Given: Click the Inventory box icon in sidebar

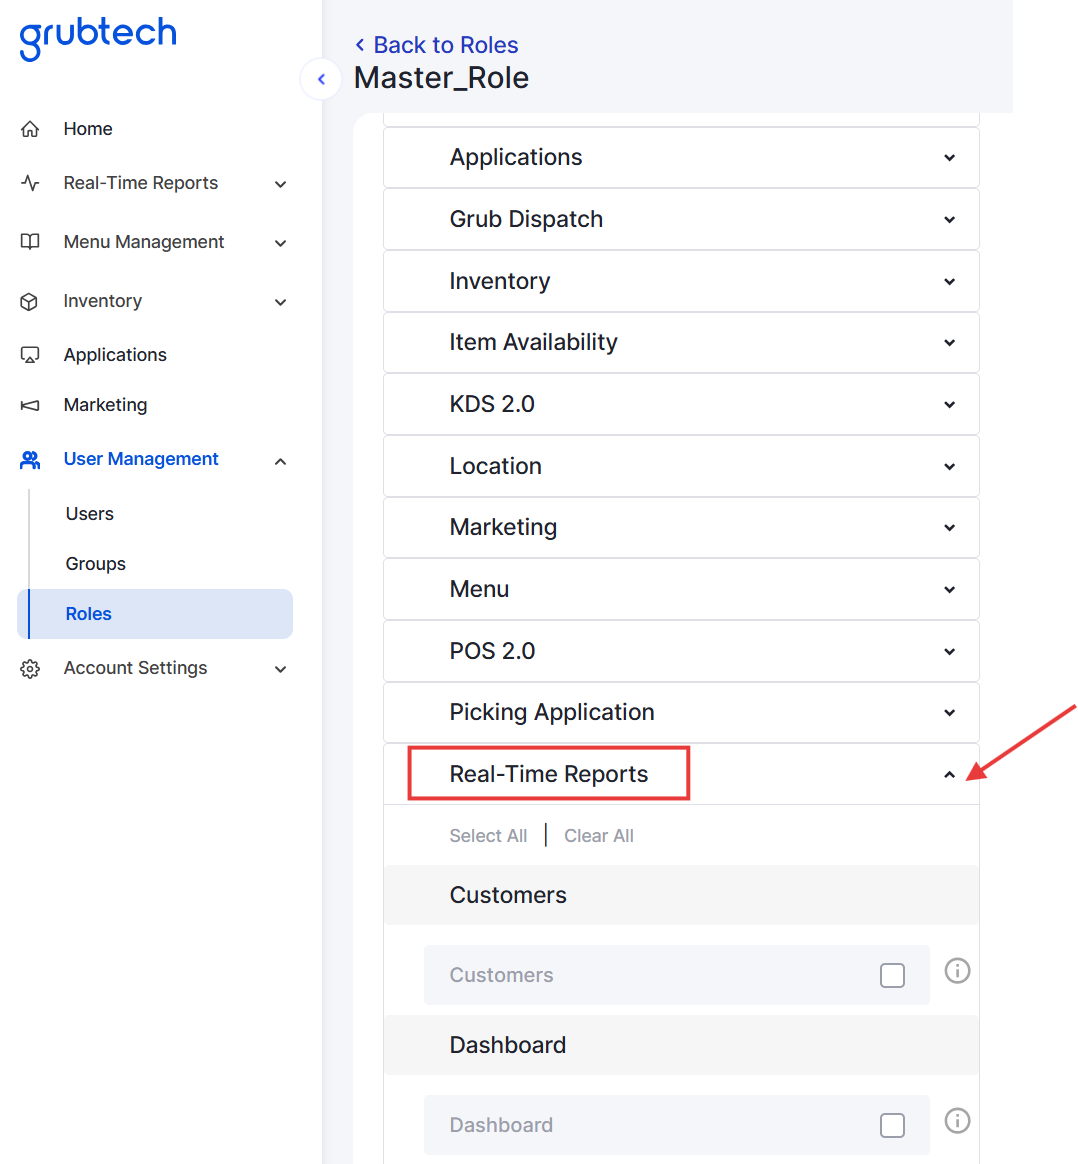Looking at the screenshot, I should 29,301.
